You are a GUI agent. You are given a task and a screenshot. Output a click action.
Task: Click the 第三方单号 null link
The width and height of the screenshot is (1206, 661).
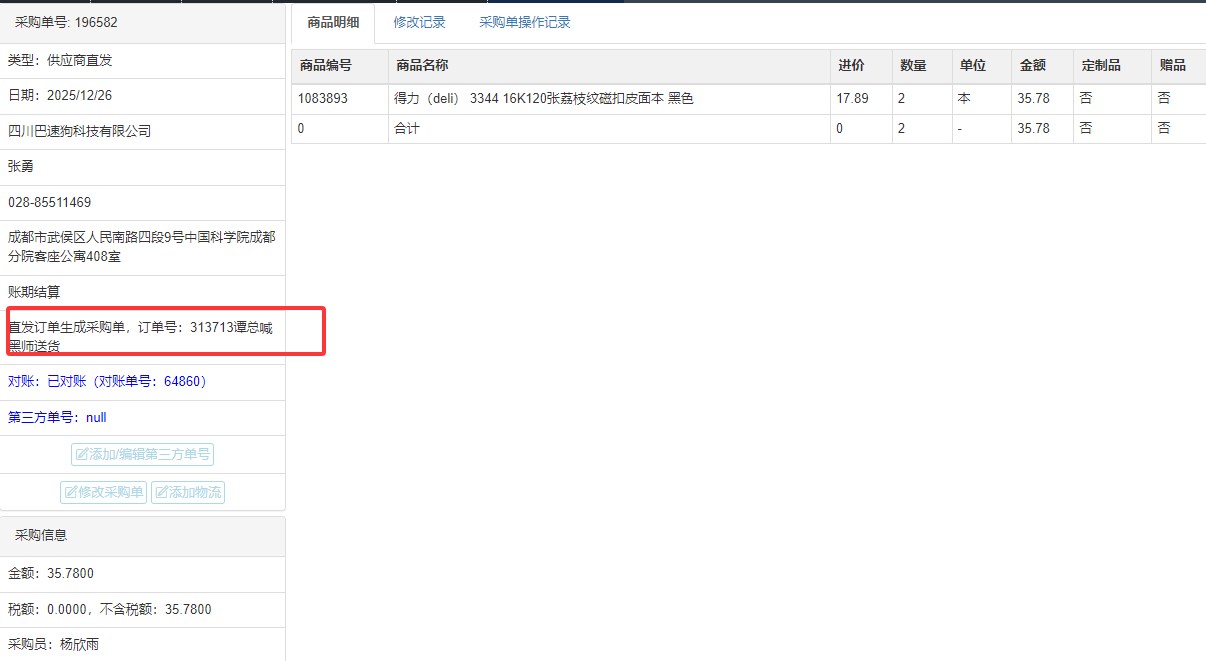(57, 418)
